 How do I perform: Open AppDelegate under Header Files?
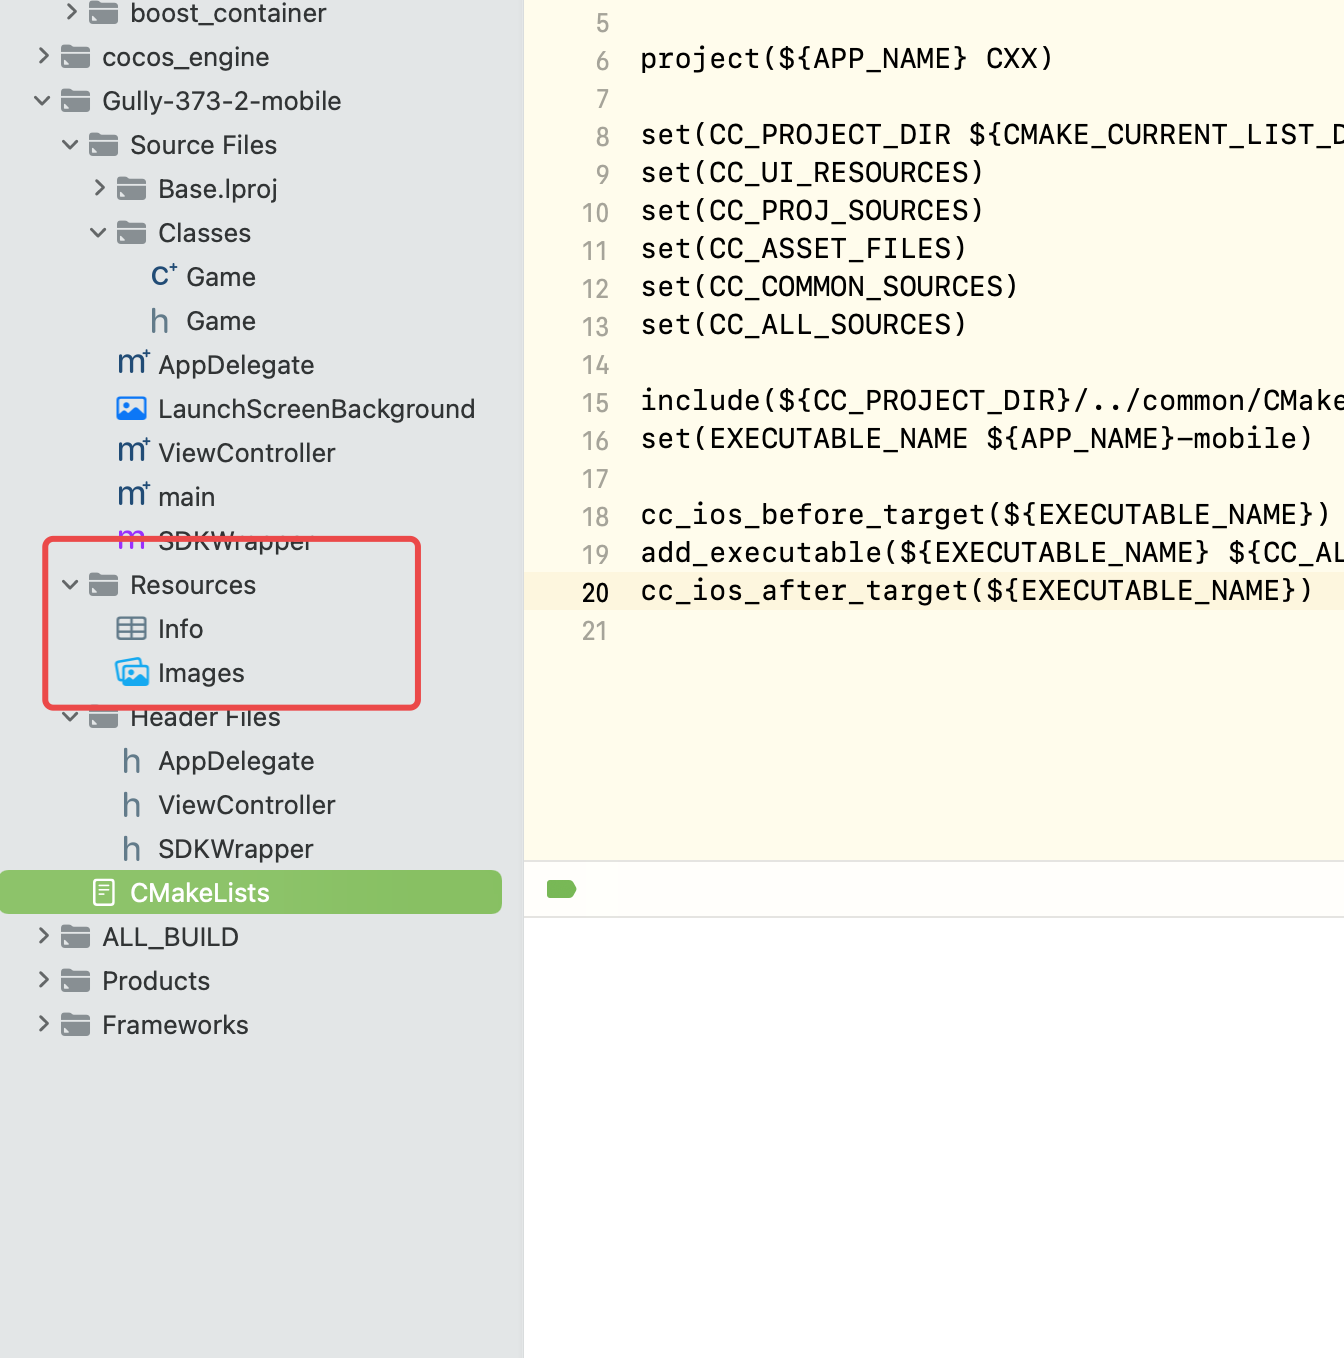(236, 761)
